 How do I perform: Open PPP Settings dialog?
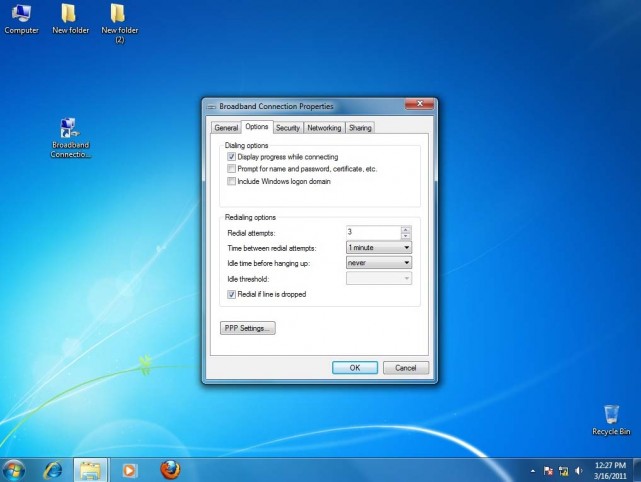(x=247, y=328)
